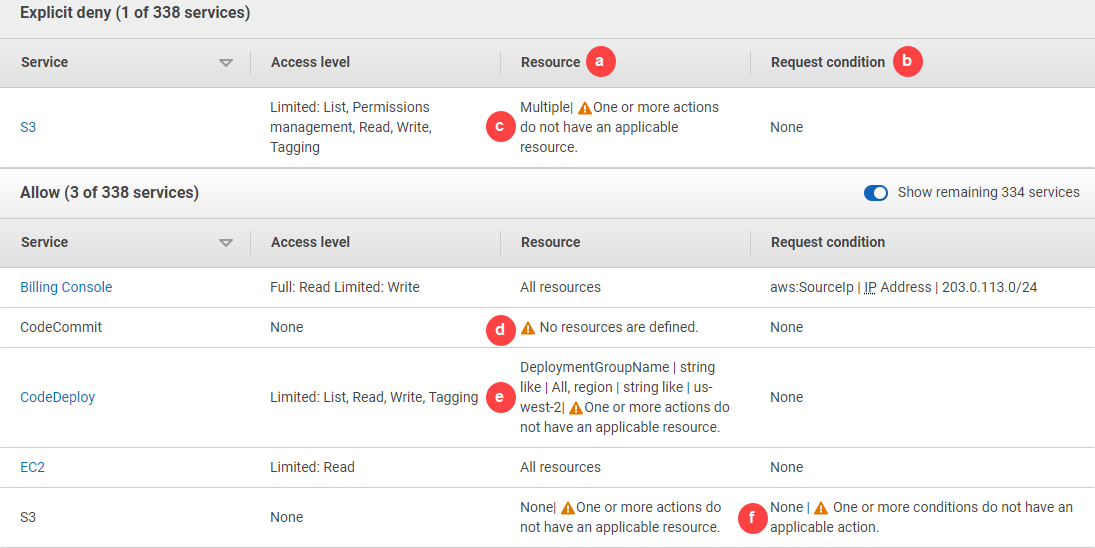Click the red callout marker labeled f
This screenshot has height=548, width=1095.
(x=751, y=518)
